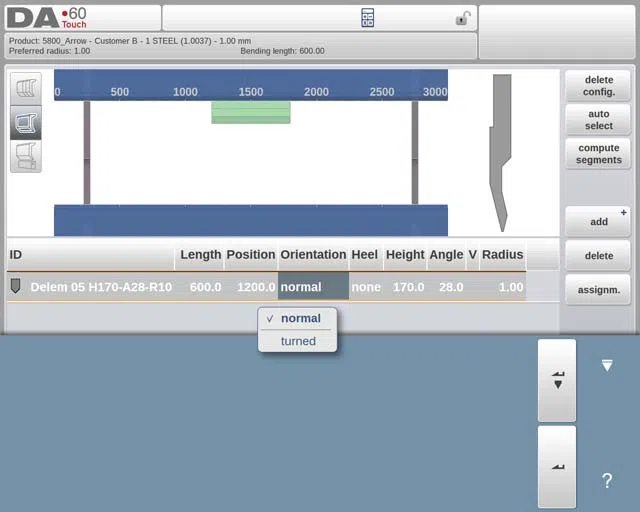The height and width of the screenshot is (512, 640).
Task: Click the add button
Action: (x=598, y=222)
